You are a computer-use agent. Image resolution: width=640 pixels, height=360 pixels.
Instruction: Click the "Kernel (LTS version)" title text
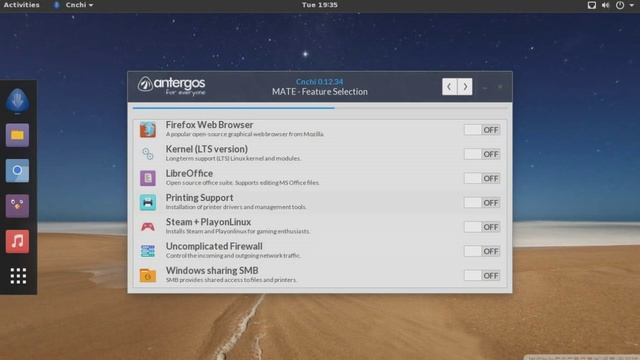click(207, 149)
